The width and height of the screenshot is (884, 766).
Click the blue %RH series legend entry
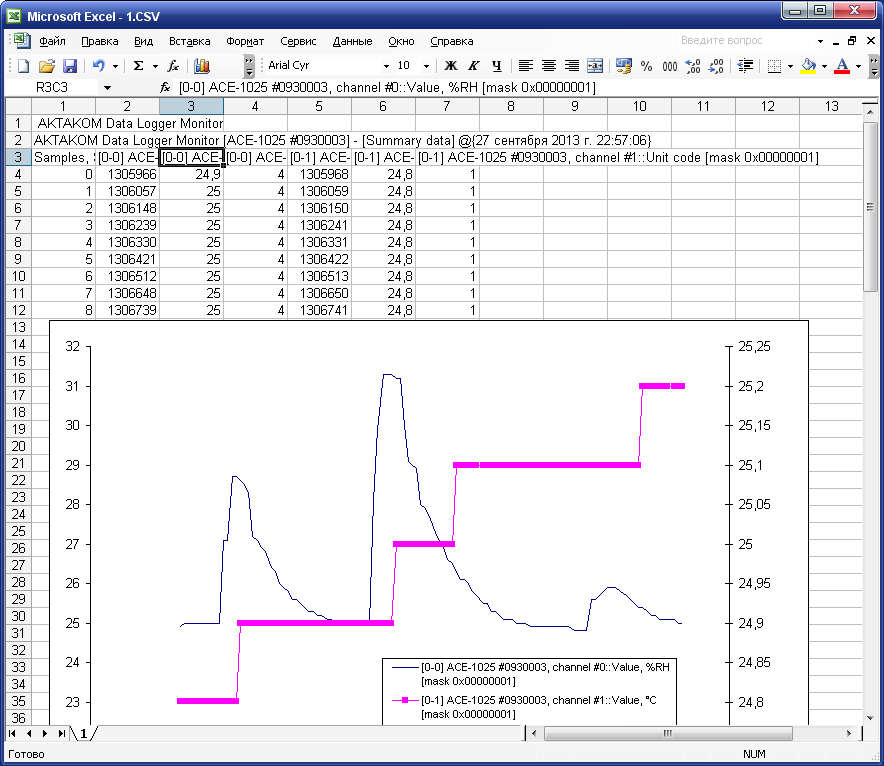pos(531,674)
